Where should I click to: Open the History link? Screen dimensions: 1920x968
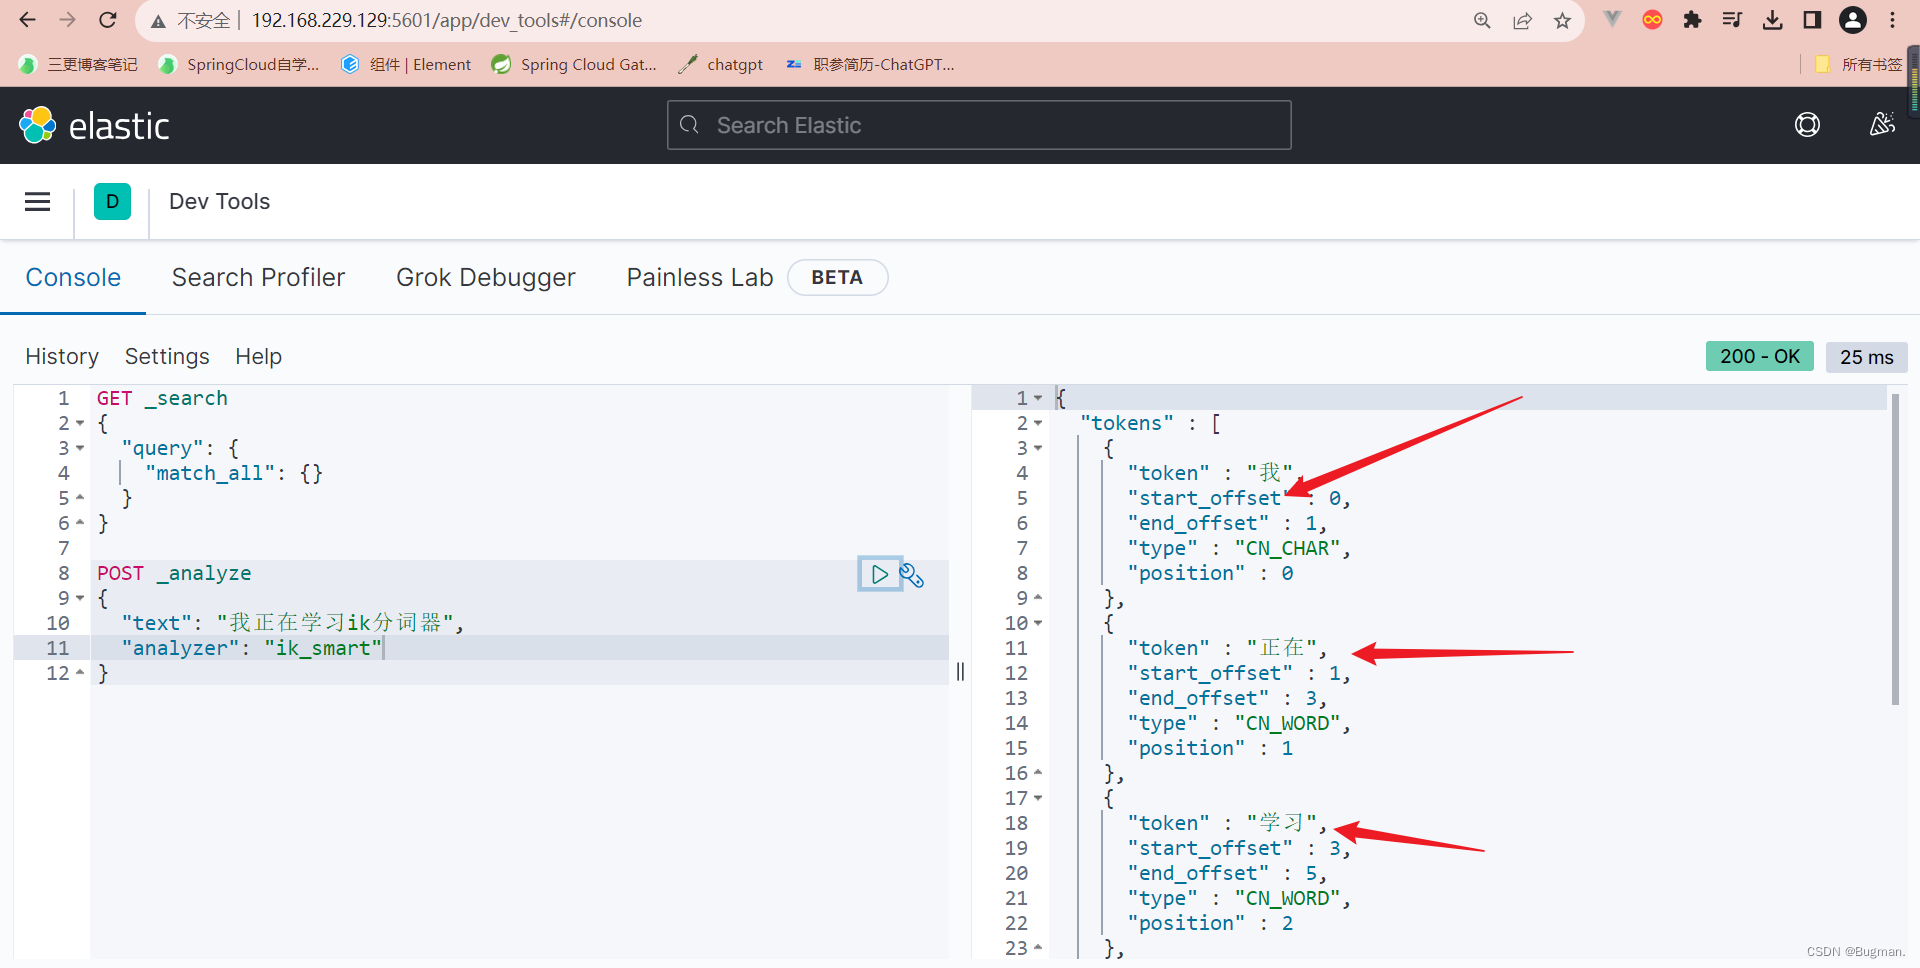click(62, 356)
